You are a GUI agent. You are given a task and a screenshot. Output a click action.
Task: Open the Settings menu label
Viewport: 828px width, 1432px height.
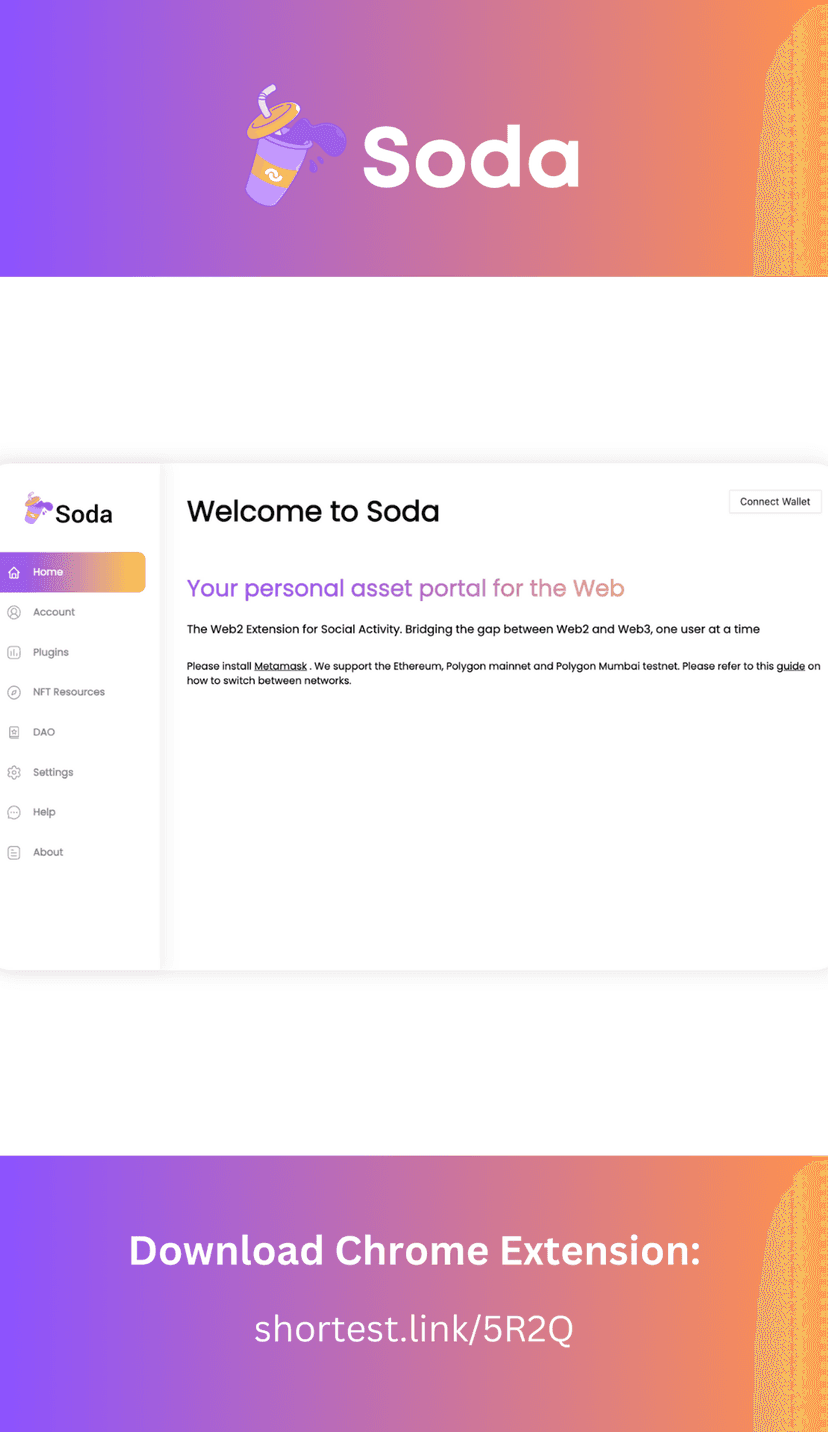point(53,772)
